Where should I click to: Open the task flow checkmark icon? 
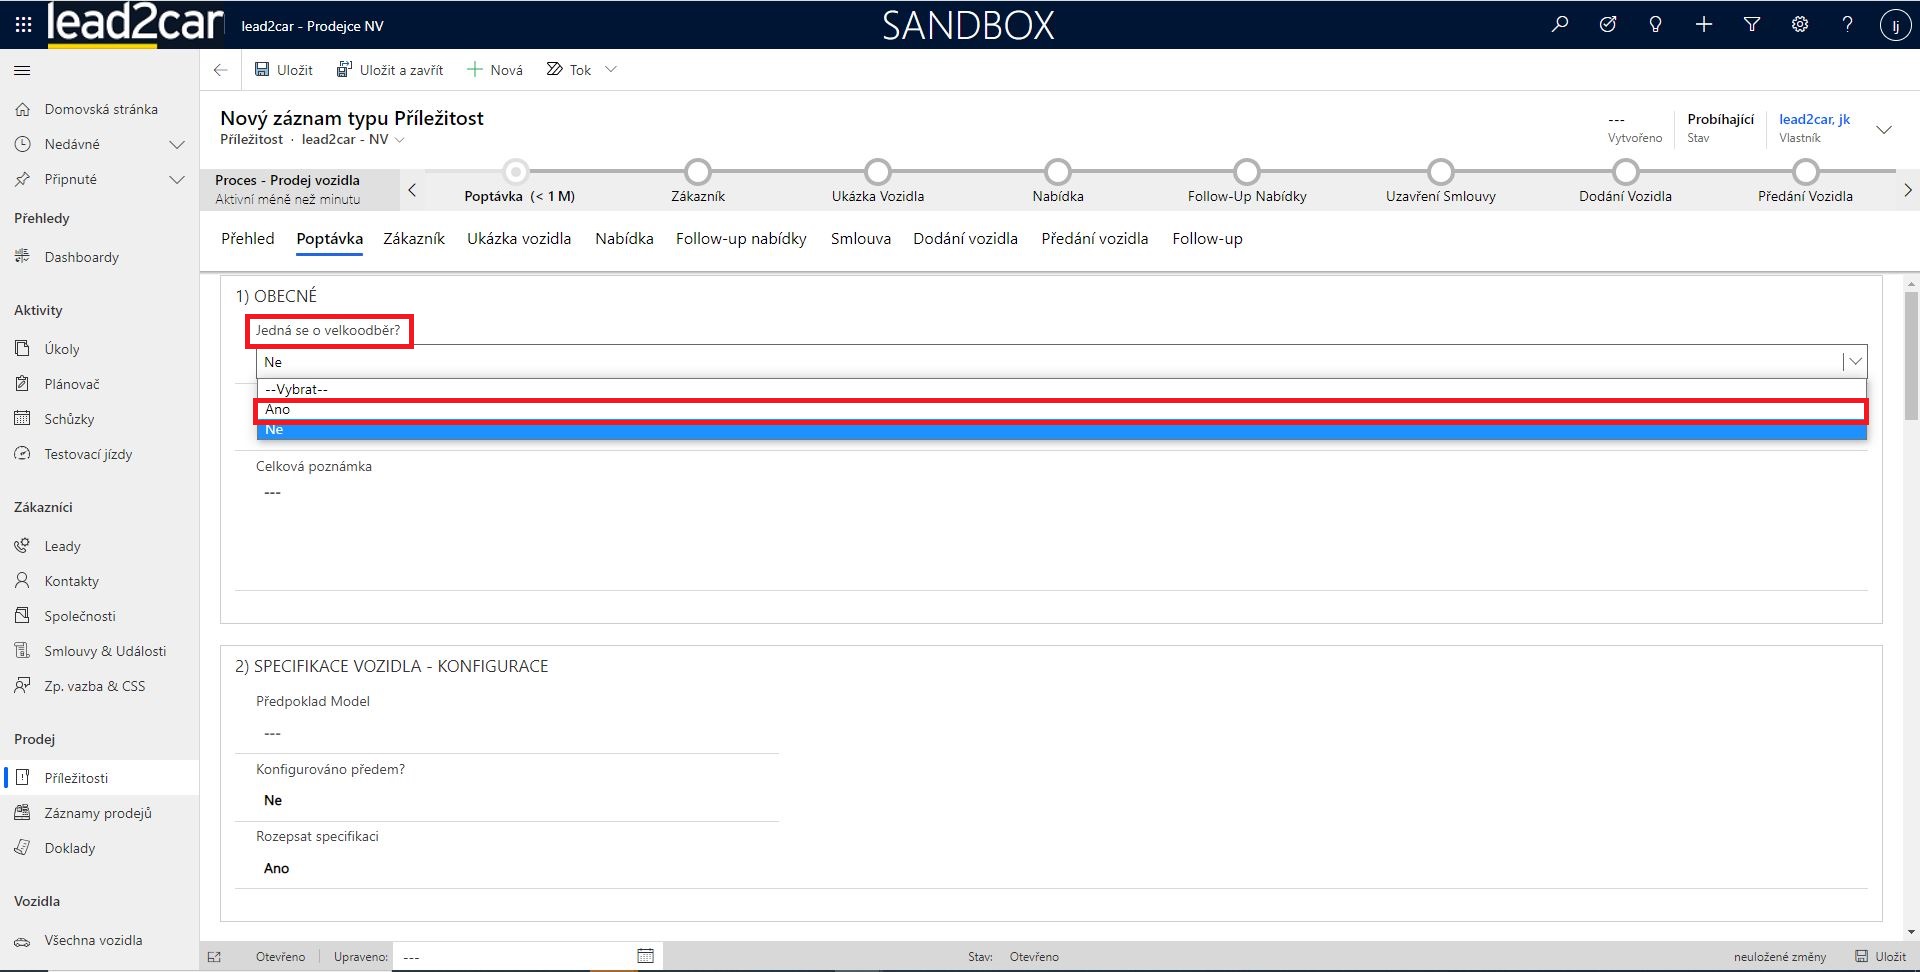[1607, 25]
